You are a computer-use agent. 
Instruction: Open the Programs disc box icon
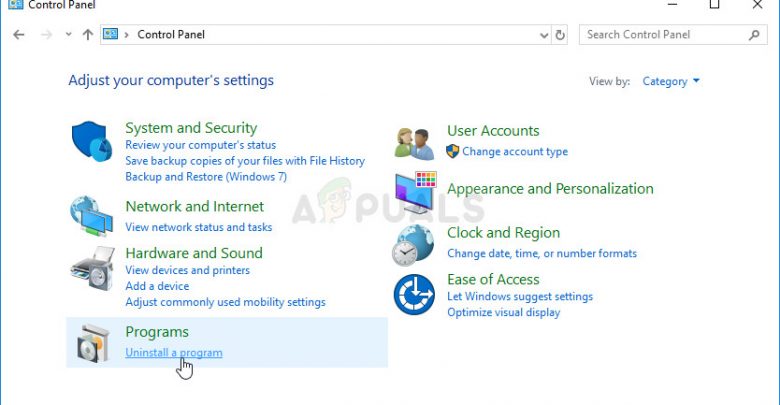[x=94, y=343]
